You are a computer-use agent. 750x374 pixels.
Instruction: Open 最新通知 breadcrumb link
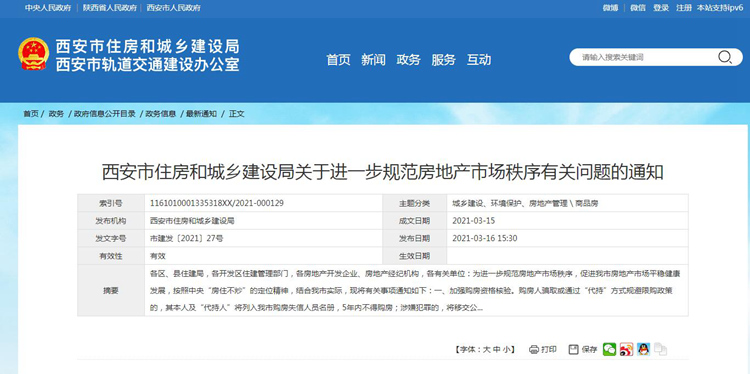(201, 114)
